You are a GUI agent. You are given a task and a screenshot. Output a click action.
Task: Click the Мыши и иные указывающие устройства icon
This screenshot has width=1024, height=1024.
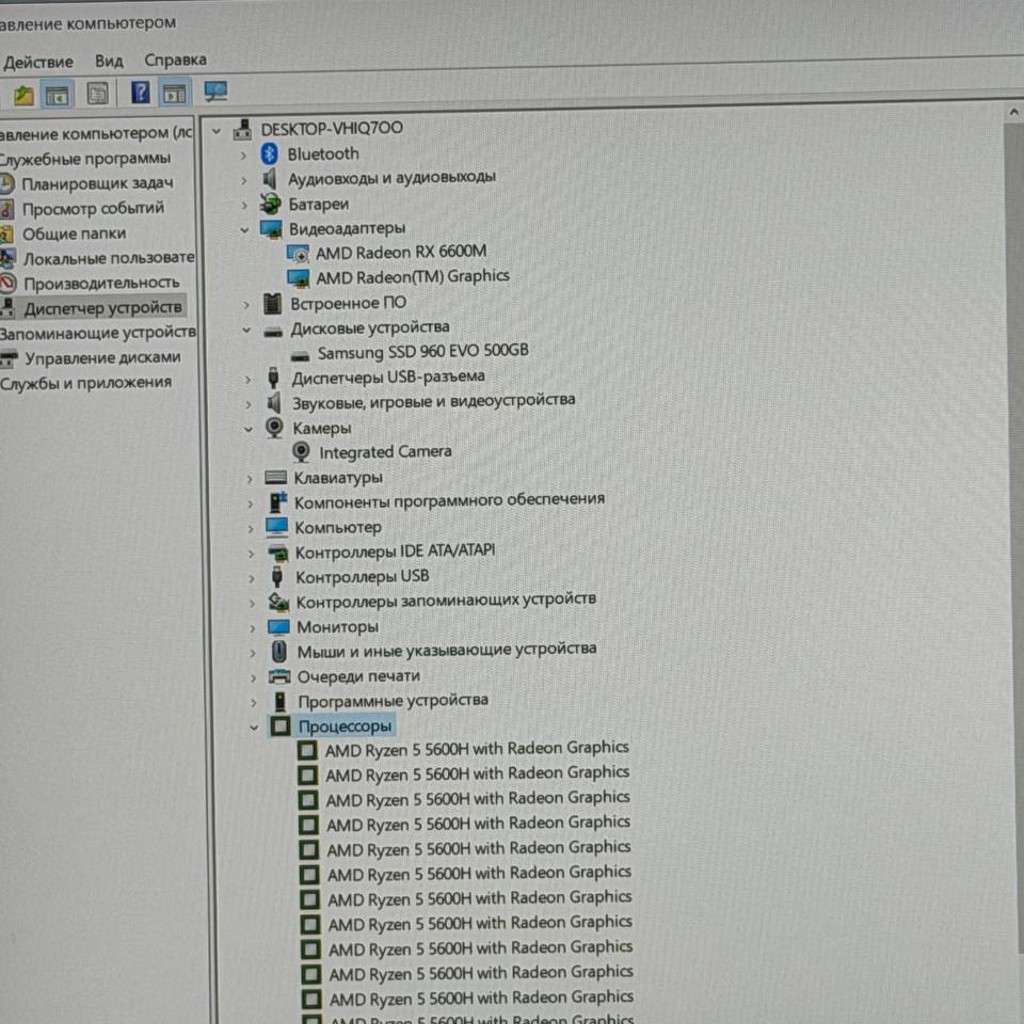point(279,652)
